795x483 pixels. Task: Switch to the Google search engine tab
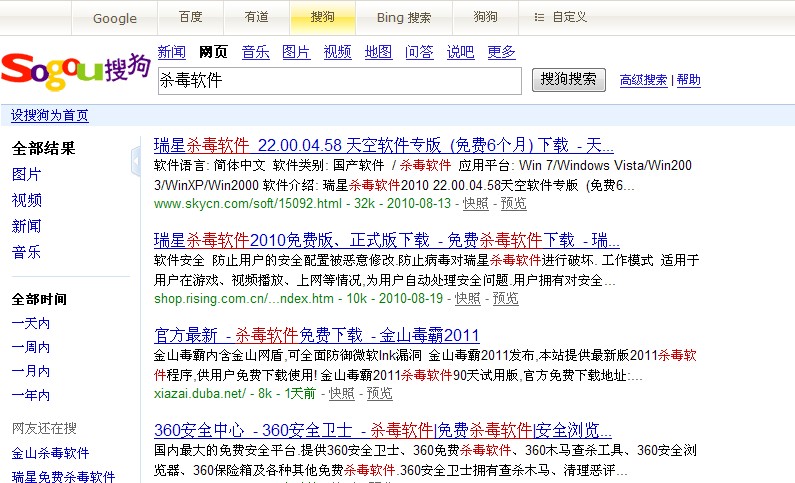[115, 18]
